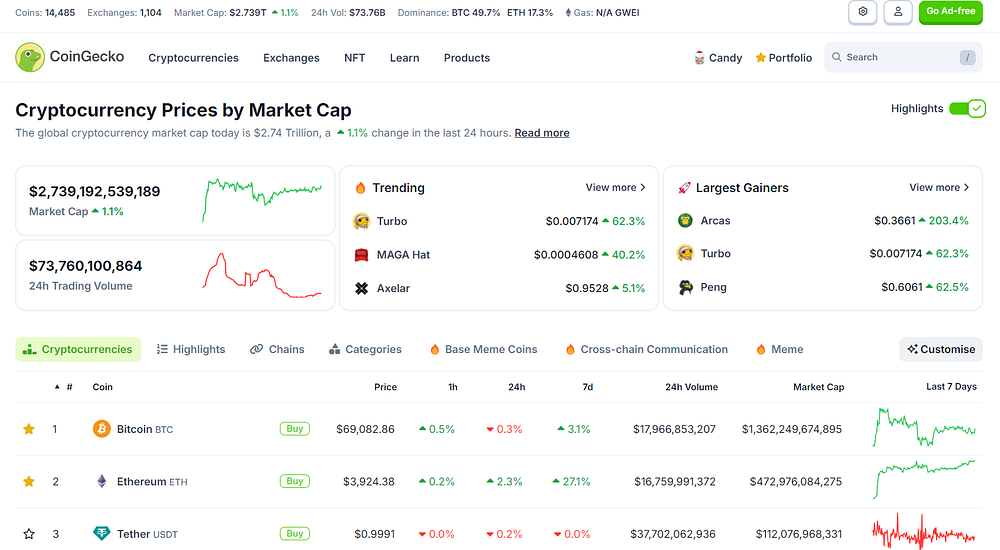Screen dimensions: 1000x550
Task: Expand Largest Gainers via View more
Action: point(939,188)
